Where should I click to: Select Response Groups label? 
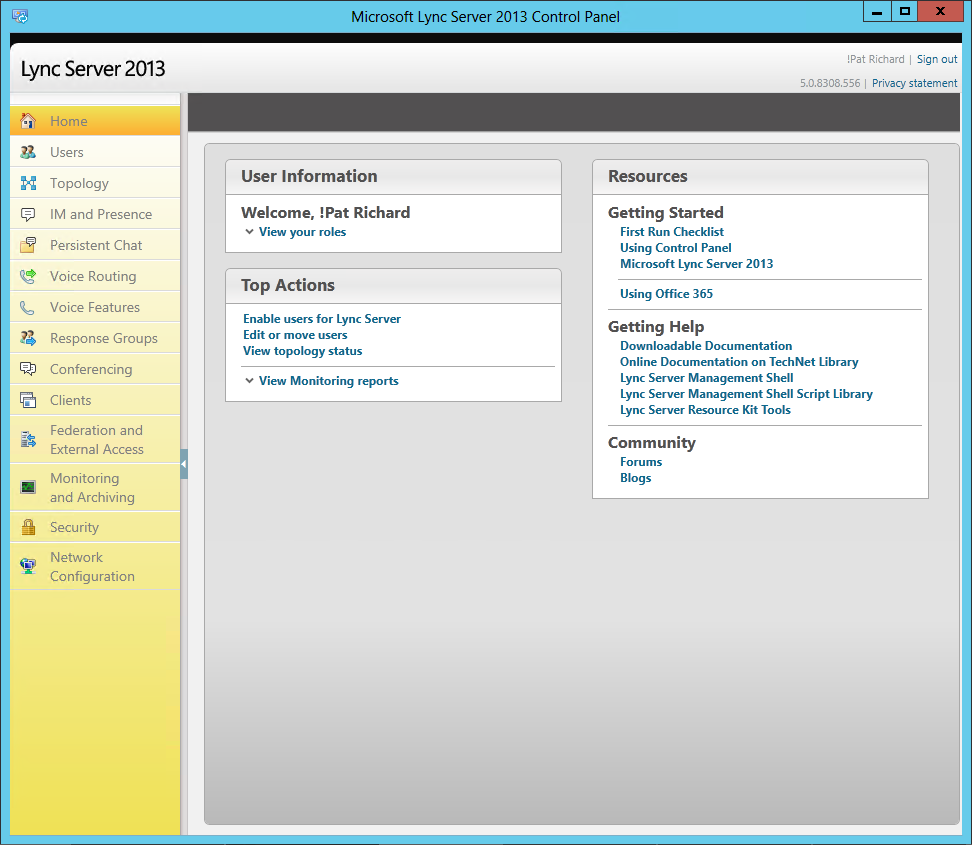click(104, 338)
